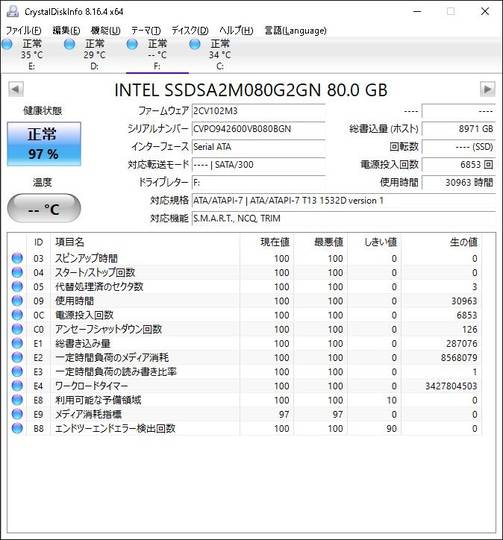
Task: Open the ファイル(F) menu
Action: pos(23,31)
